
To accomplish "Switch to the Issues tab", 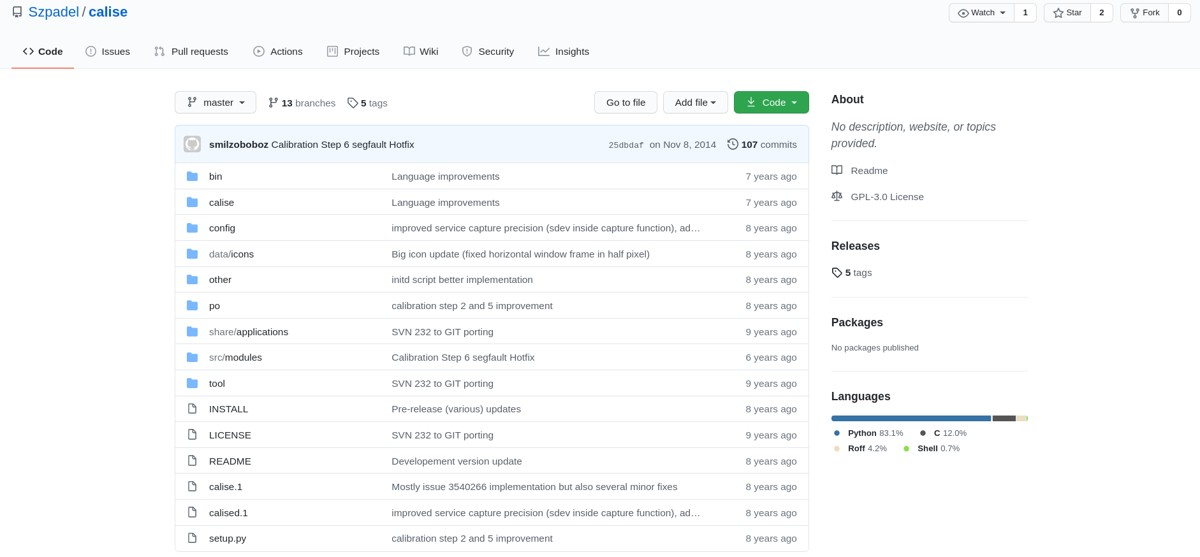I will click(107, 51).
